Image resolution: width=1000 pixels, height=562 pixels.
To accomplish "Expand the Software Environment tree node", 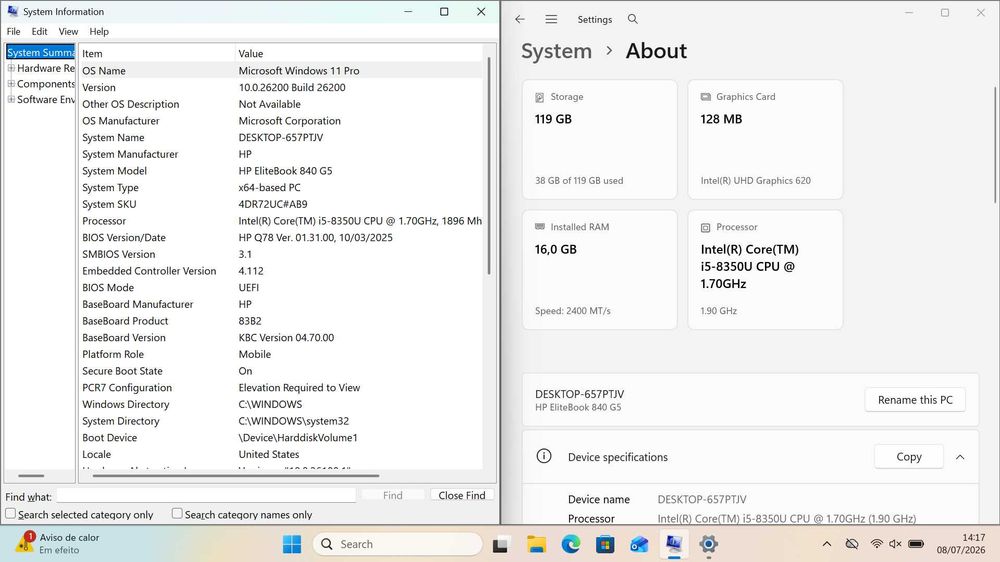I will pyautogui.click(x=11, y=99).
